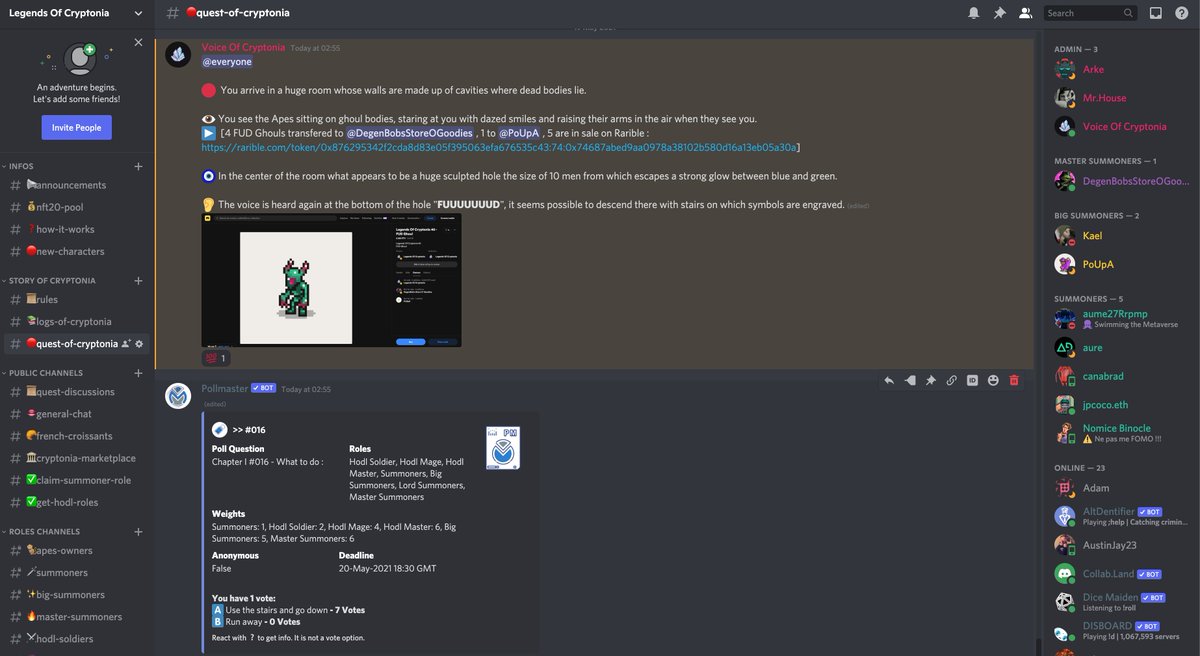The width and height of the screenshot is (1200, 656).
Task: Add channel to STORY OF CRYPTONIA category
Action: tap(138, 281)
